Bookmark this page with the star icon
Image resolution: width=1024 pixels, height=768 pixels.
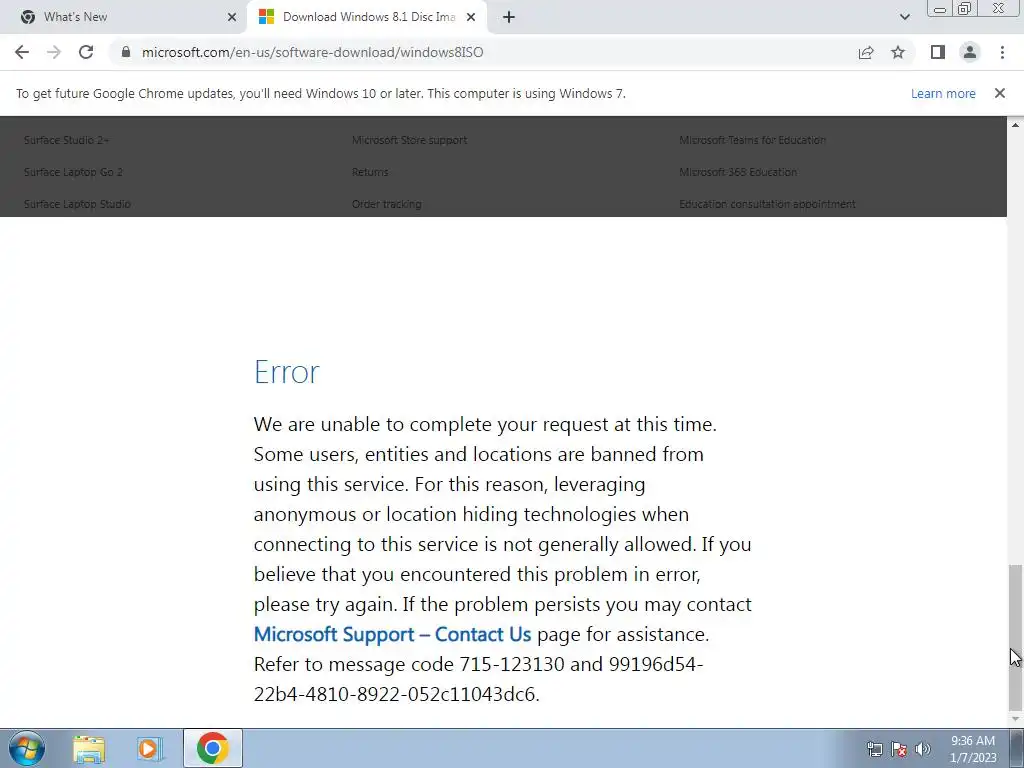tap(898, 52)
